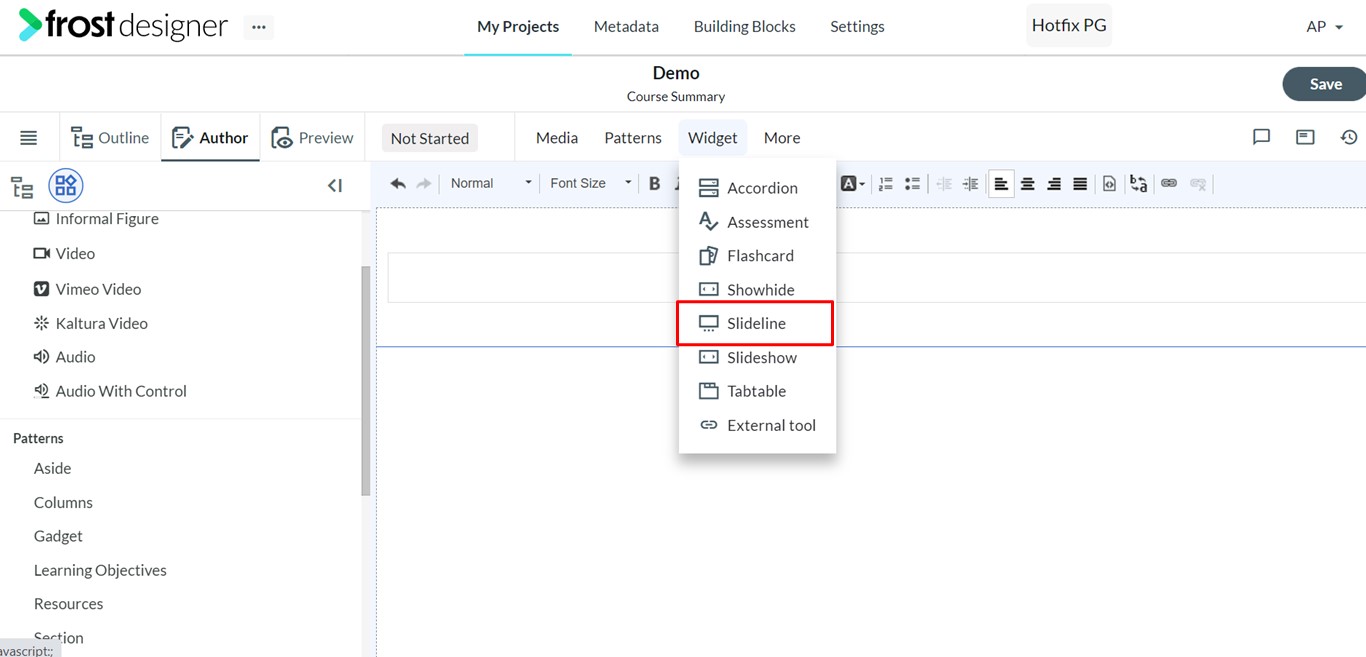This screenshot has width=1366, height=657.
Task: Insert a hyperlink with link icon
Action: [1169, 183]
